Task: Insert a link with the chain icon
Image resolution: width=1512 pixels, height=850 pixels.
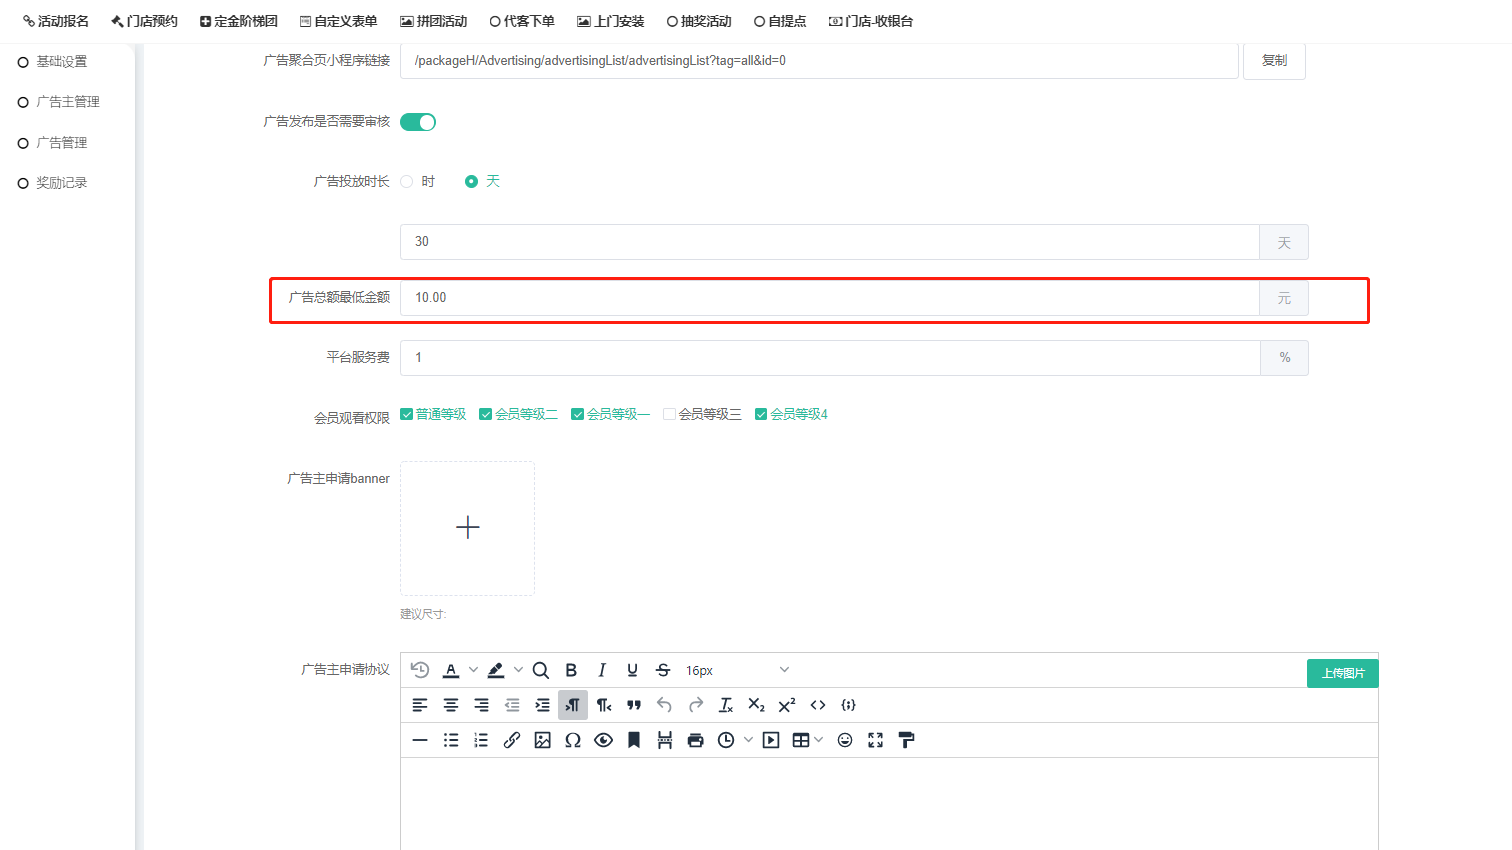Action: coord(512,740)
